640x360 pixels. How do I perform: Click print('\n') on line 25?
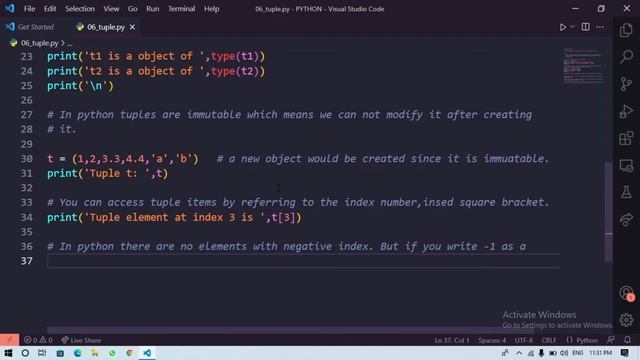(x=80, y=86)
